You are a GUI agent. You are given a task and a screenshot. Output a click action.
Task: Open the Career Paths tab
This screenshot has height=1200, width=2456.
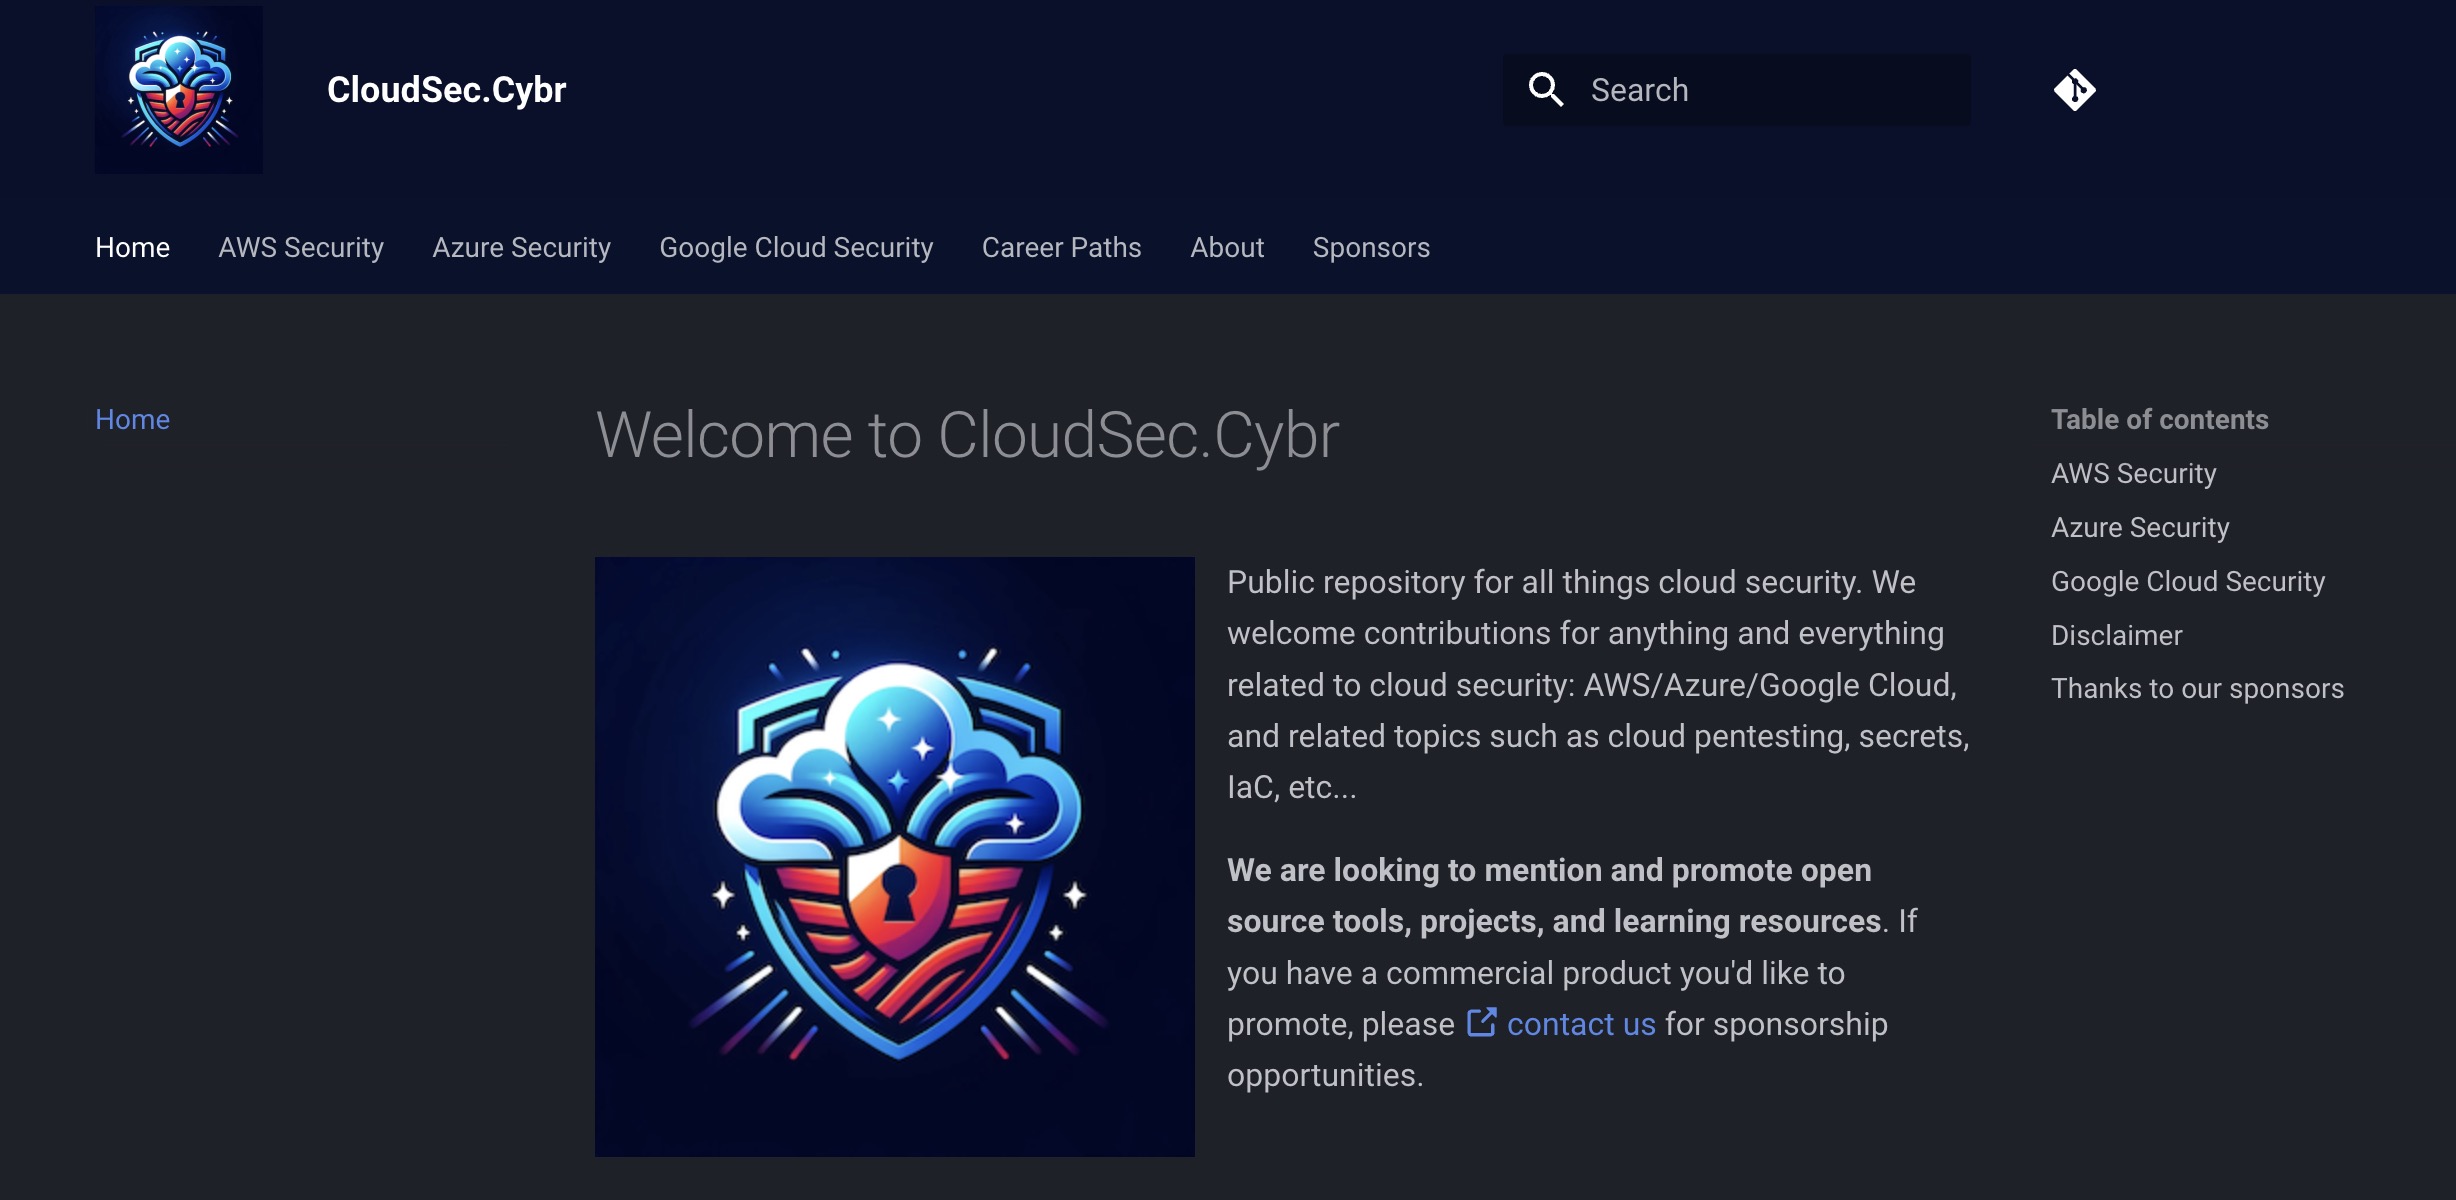point(1061,247)
